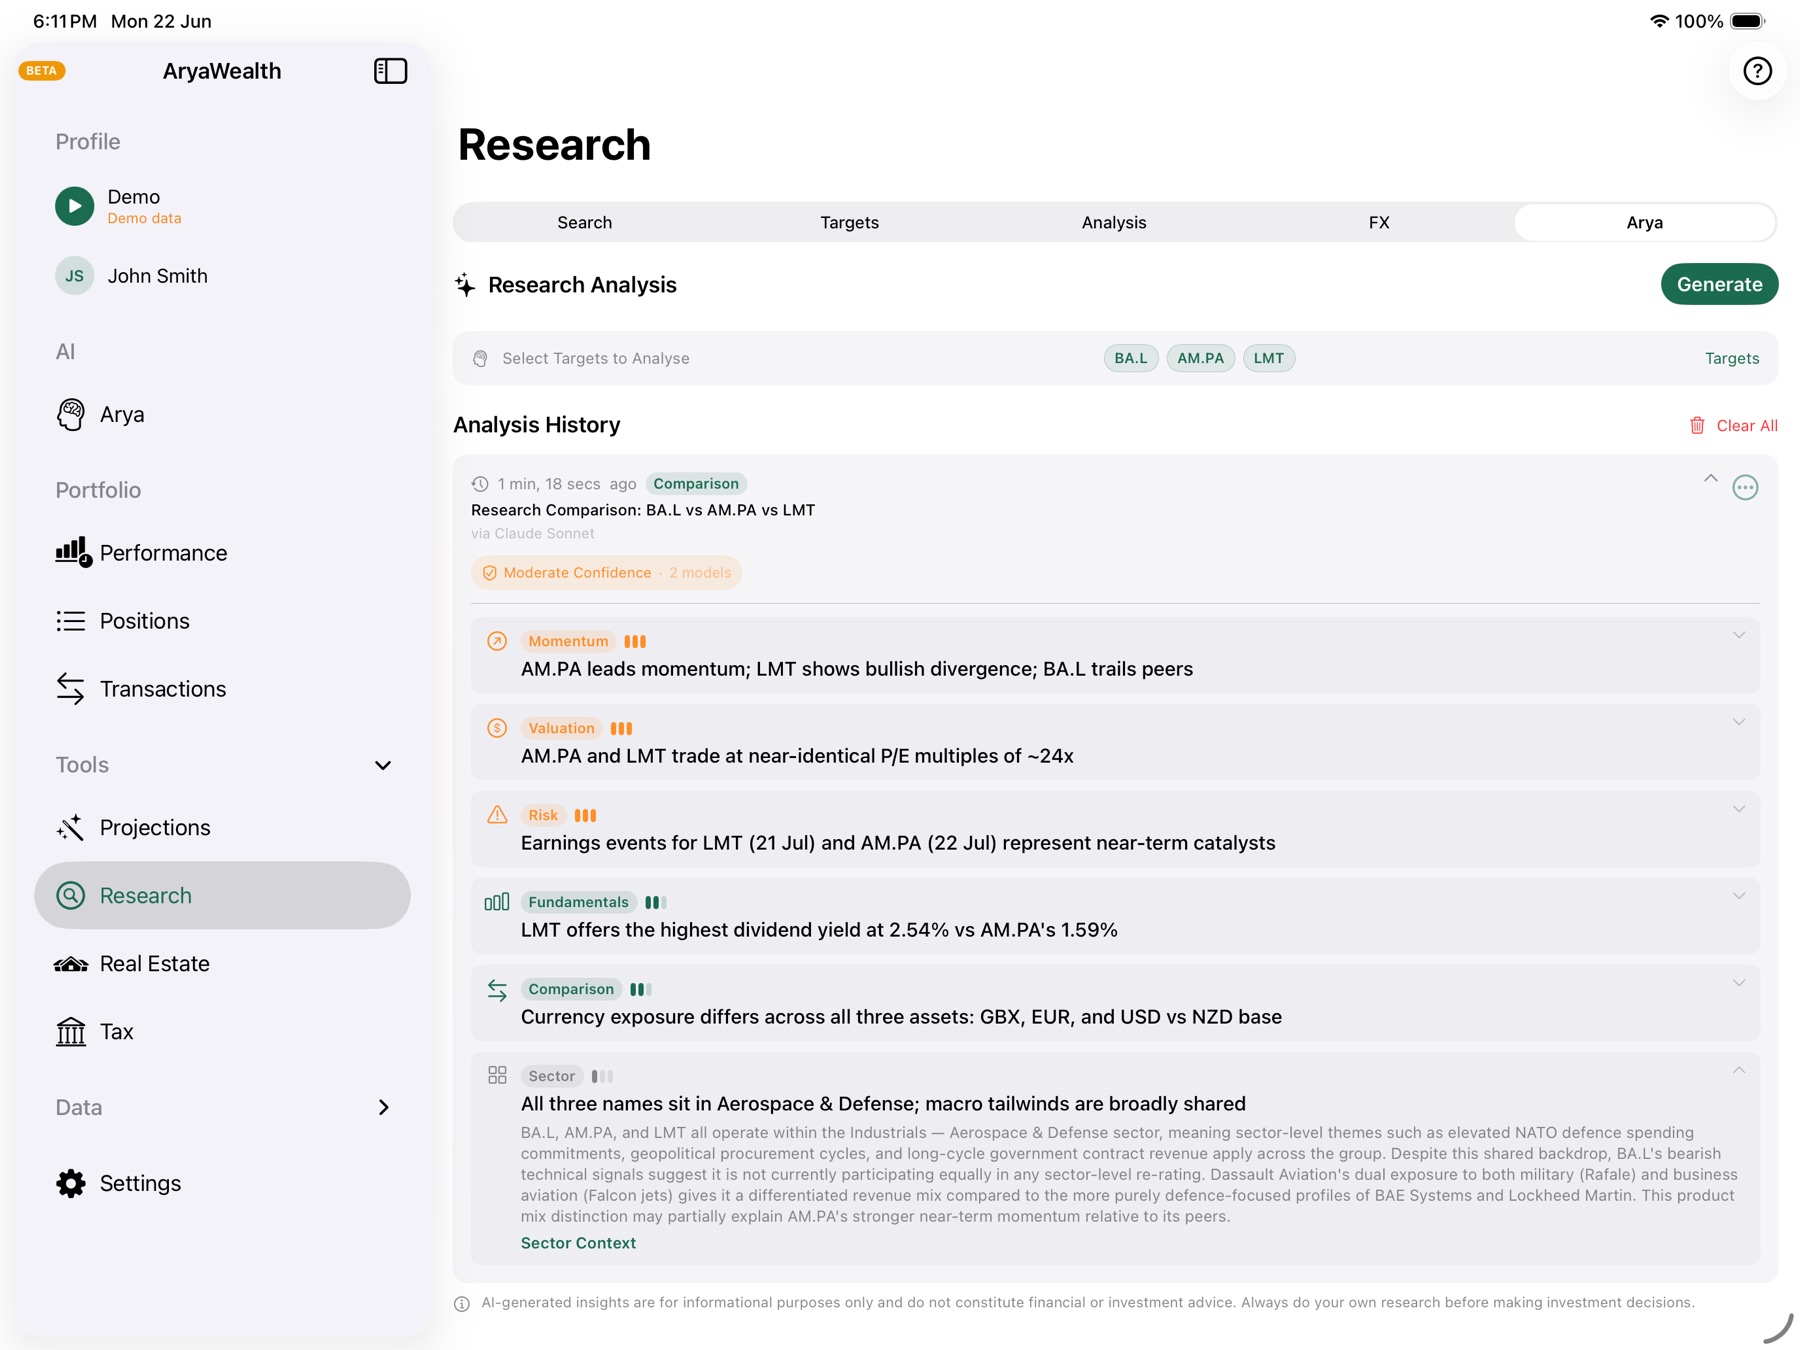Click the Sector grid icon

[x=497, y=1075]
